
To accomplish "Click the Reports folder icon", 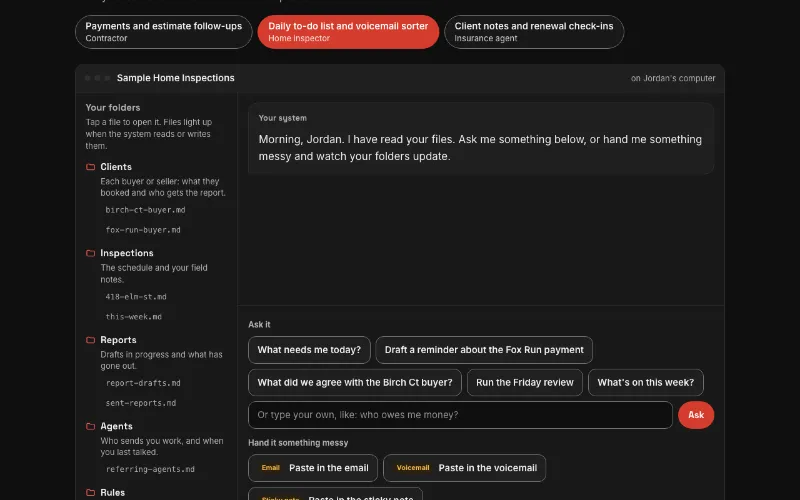I will tap(90, 340).
